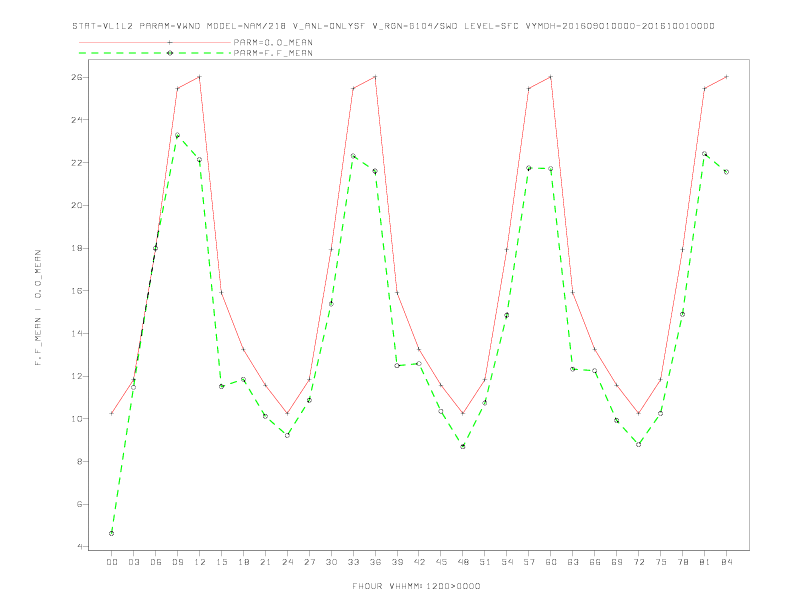Screen dimensions: 792x612
Task: Click x-axis tick label 03
Action: click(133, 562)
